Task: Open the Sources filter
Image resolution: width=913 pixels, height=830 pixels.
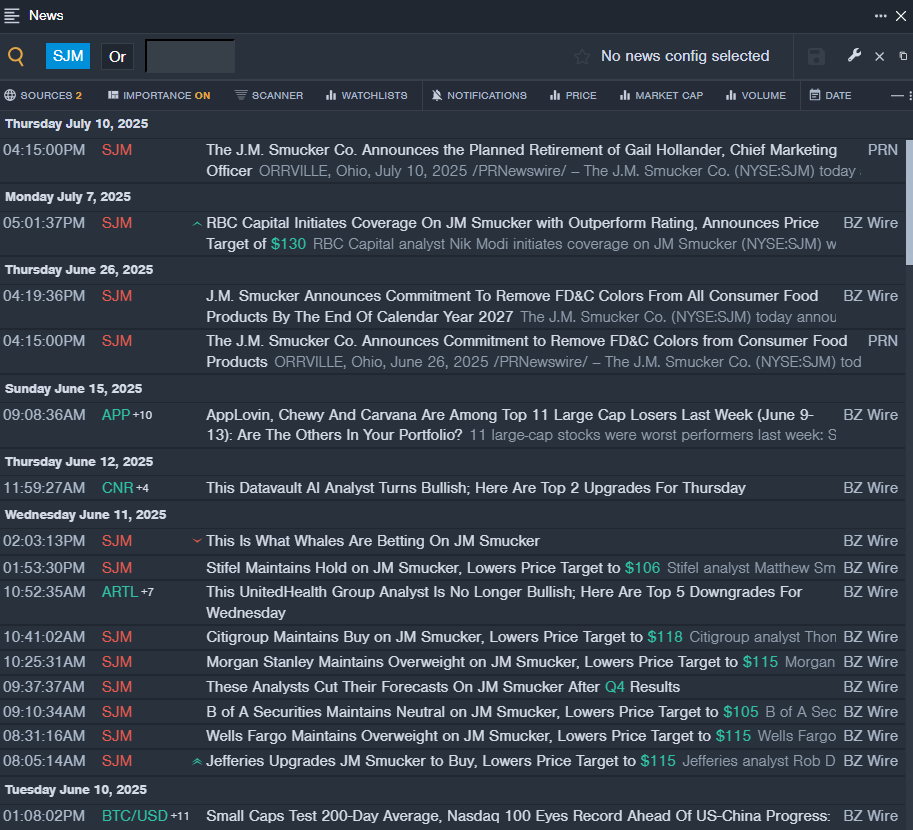Action: (43, 96)
